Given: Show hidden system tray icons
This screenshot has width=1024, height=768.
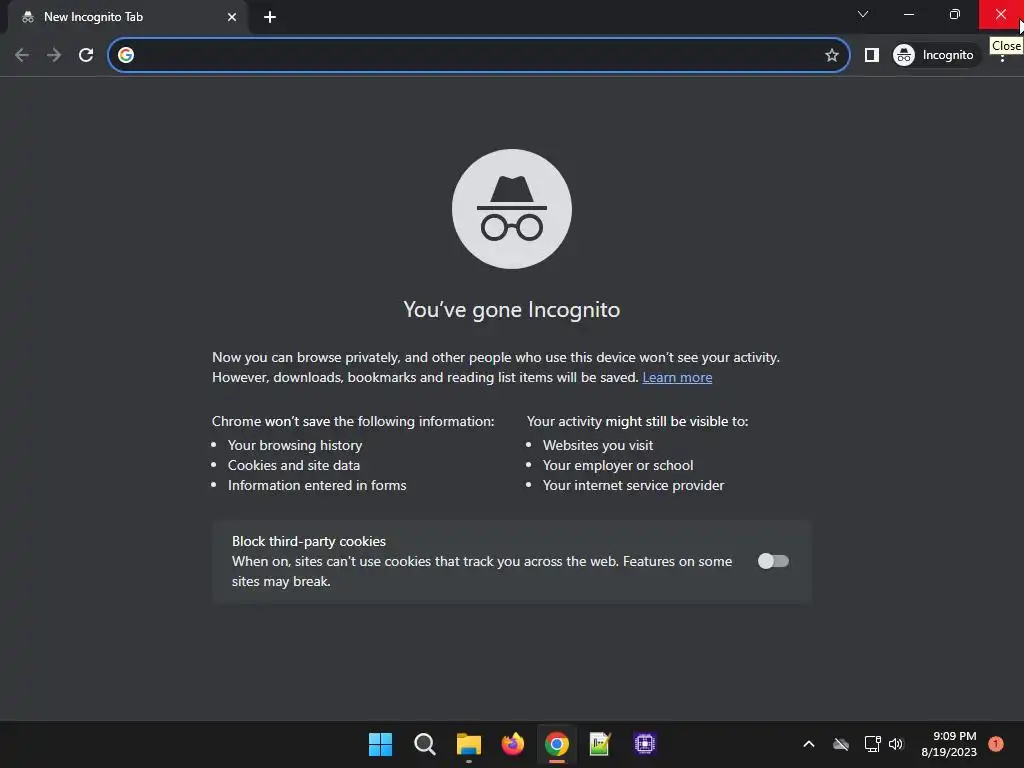Looking at the screenshot, I should tap(808, 744).
